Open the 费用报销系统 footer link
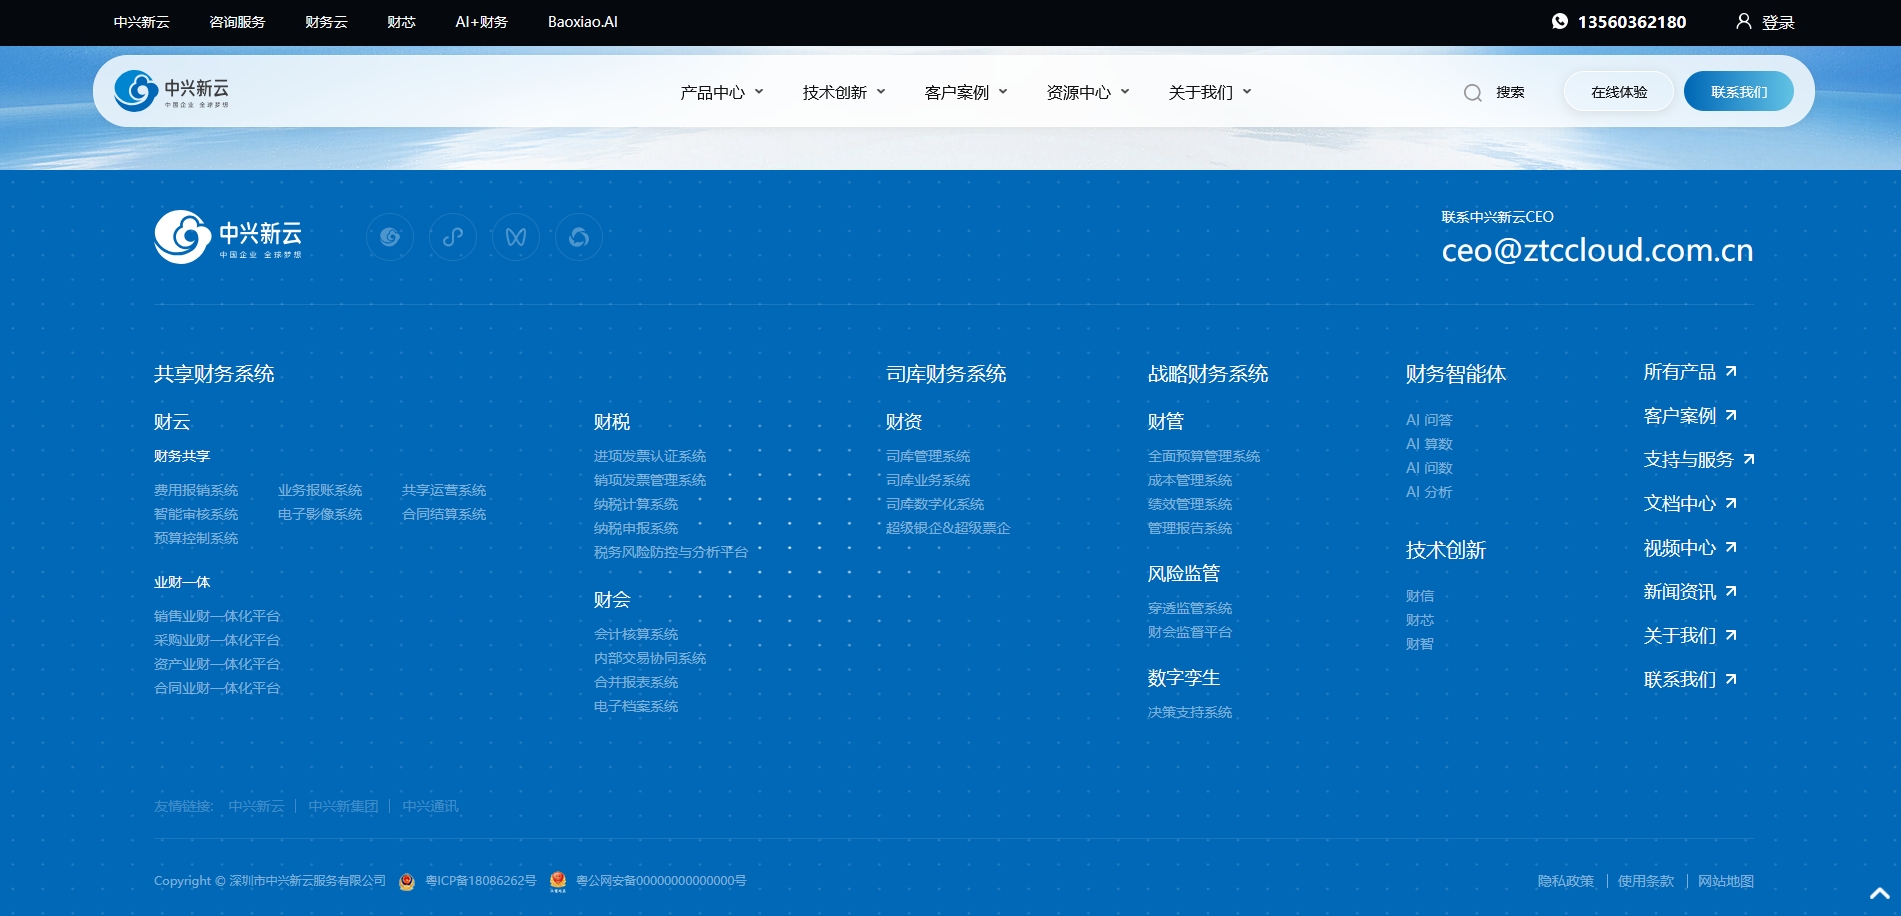The image size is (1901, 916). click(196, 490)
